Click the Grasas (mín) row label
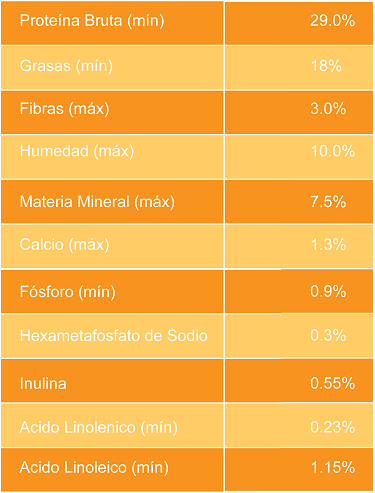The image size is (375, 493). coord(66,66)
